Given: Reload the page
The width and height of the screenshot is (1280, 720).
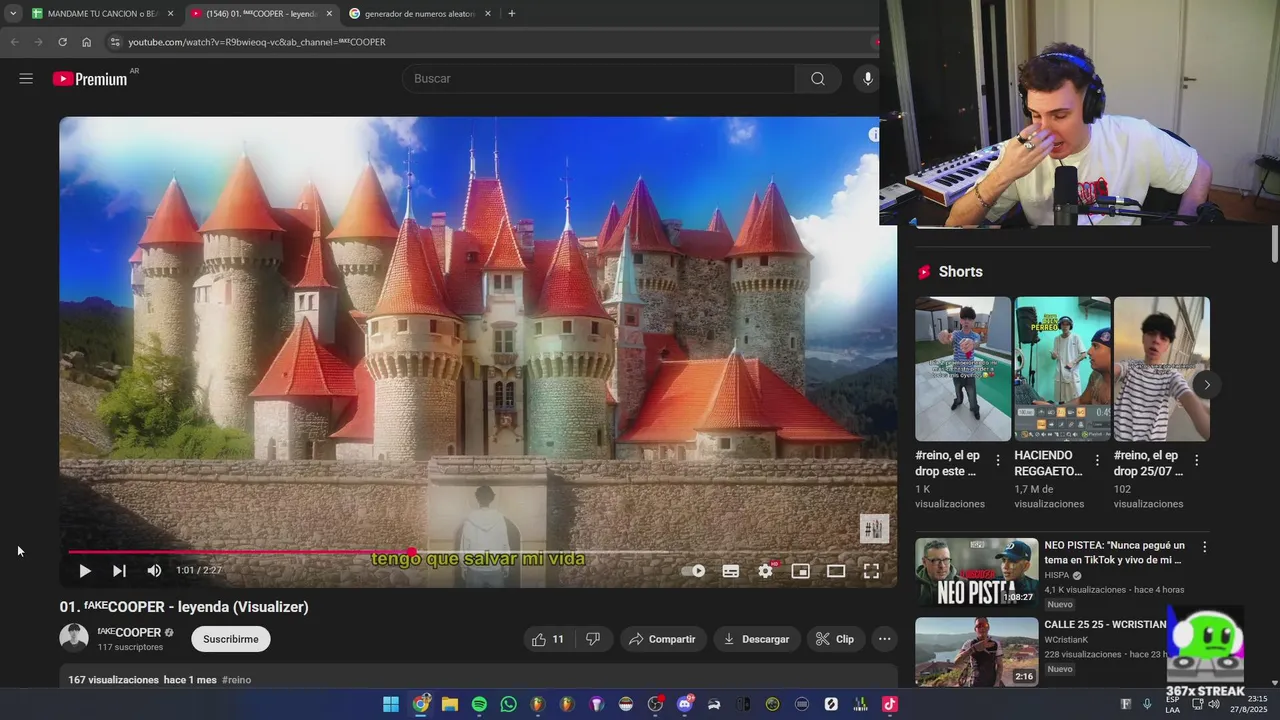Looking at the screenshot, I should pos(62,42).
